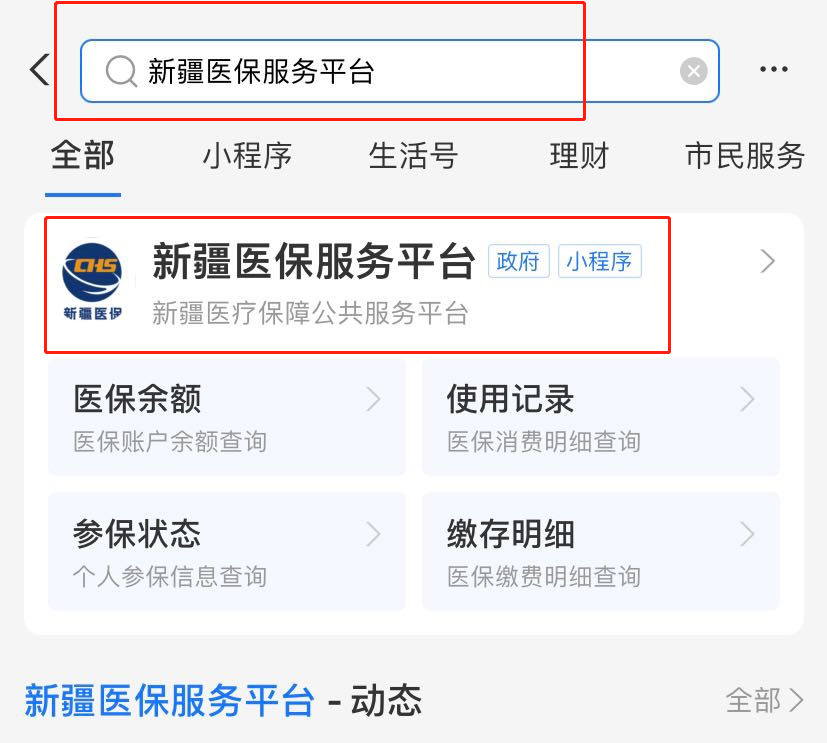
Task: Expand the 使用记录 chevron arrow
Action: tap(747, 399)
